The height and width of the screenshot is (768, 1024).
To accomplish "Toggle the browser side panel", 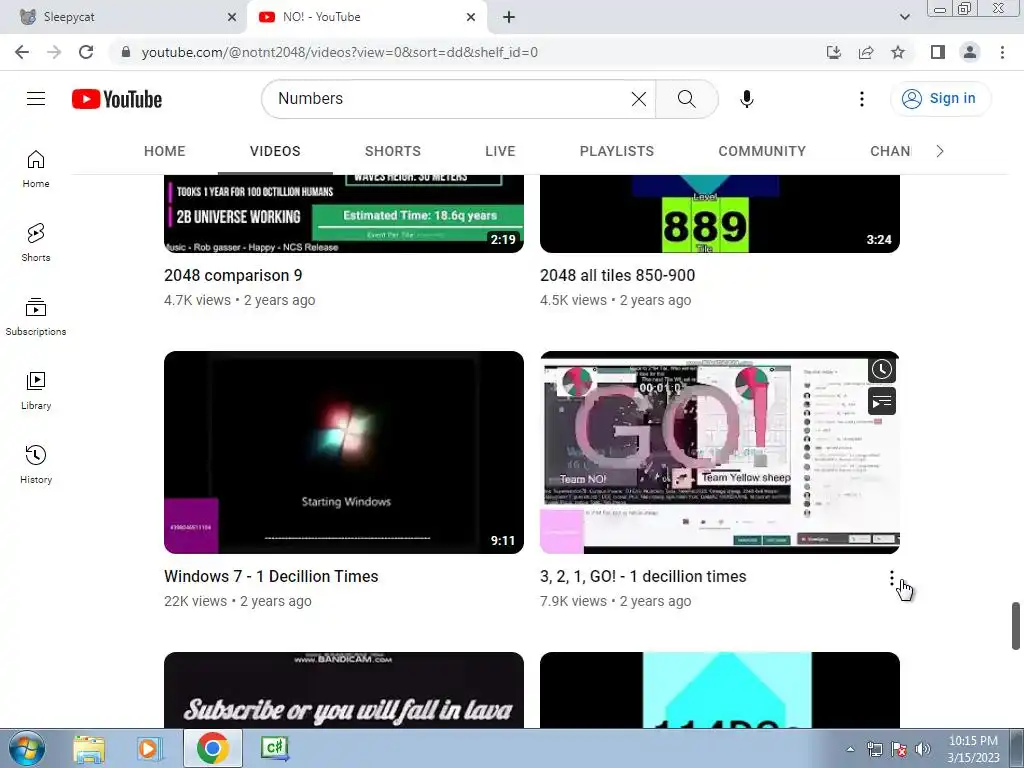I will 938,52.
